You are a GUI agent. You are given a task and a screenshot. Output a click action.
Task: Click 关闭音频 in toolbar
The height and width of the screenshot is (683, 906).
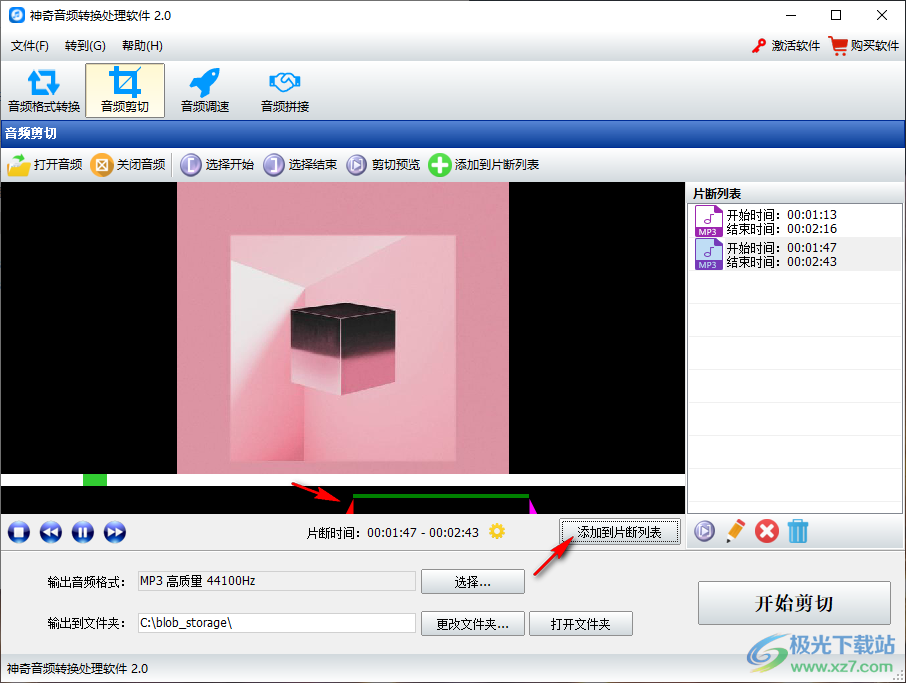pos(128,165)
